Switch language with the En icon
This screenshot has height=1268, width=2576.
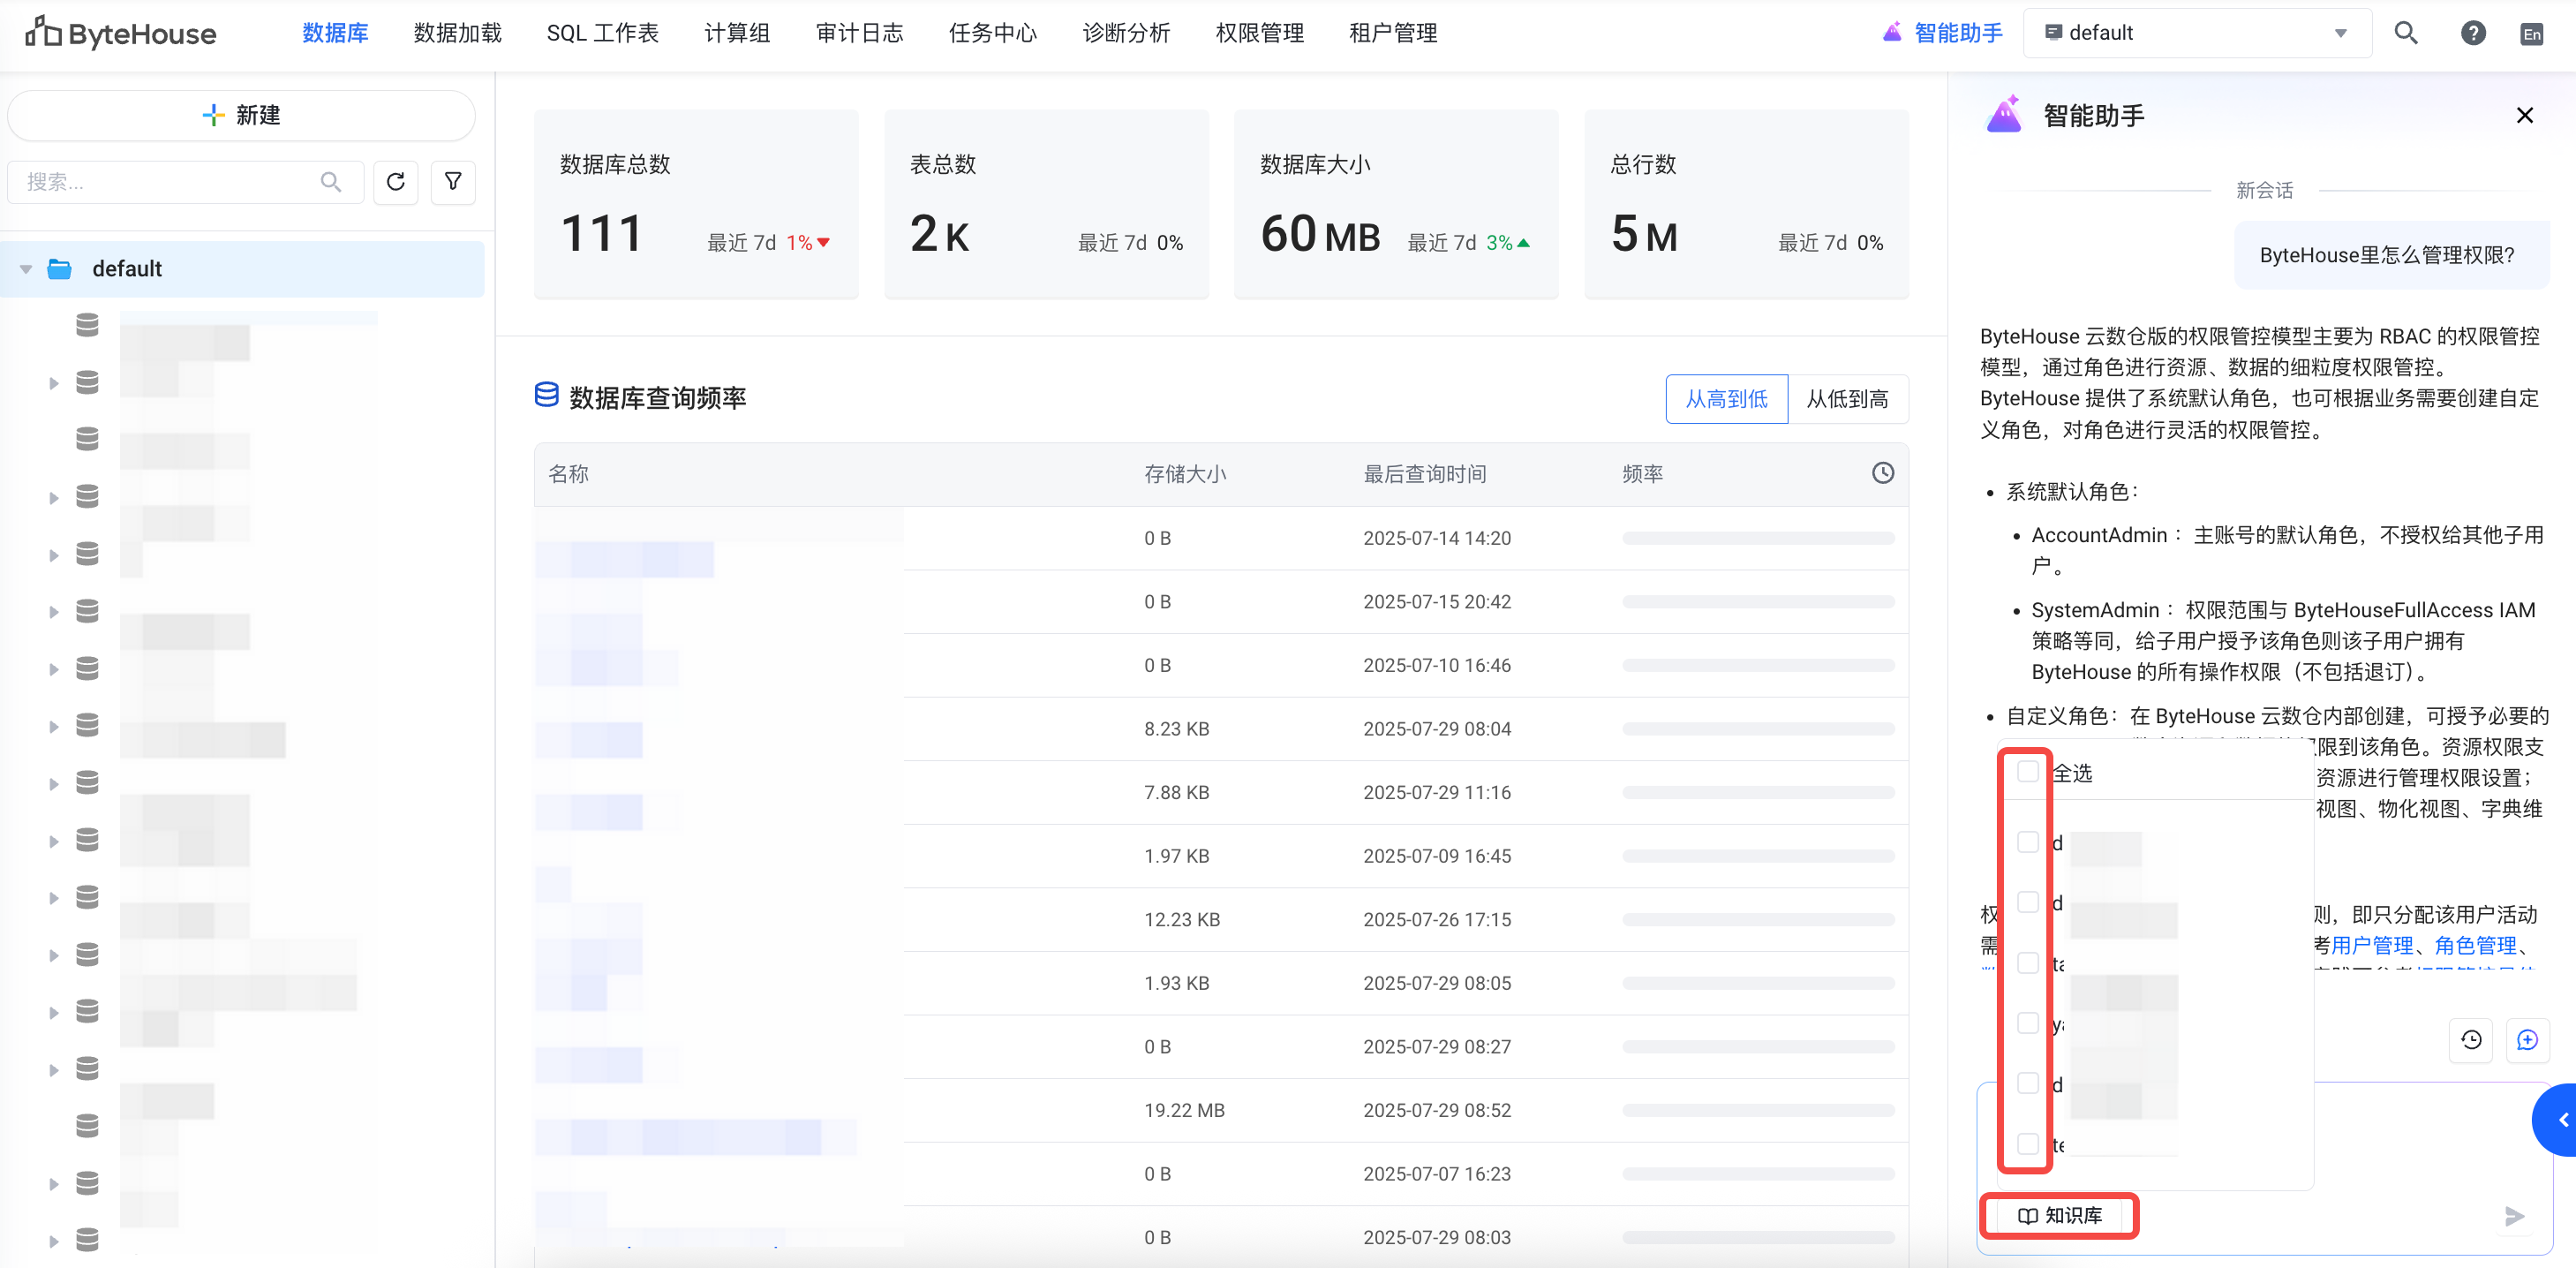[2531, 34]
